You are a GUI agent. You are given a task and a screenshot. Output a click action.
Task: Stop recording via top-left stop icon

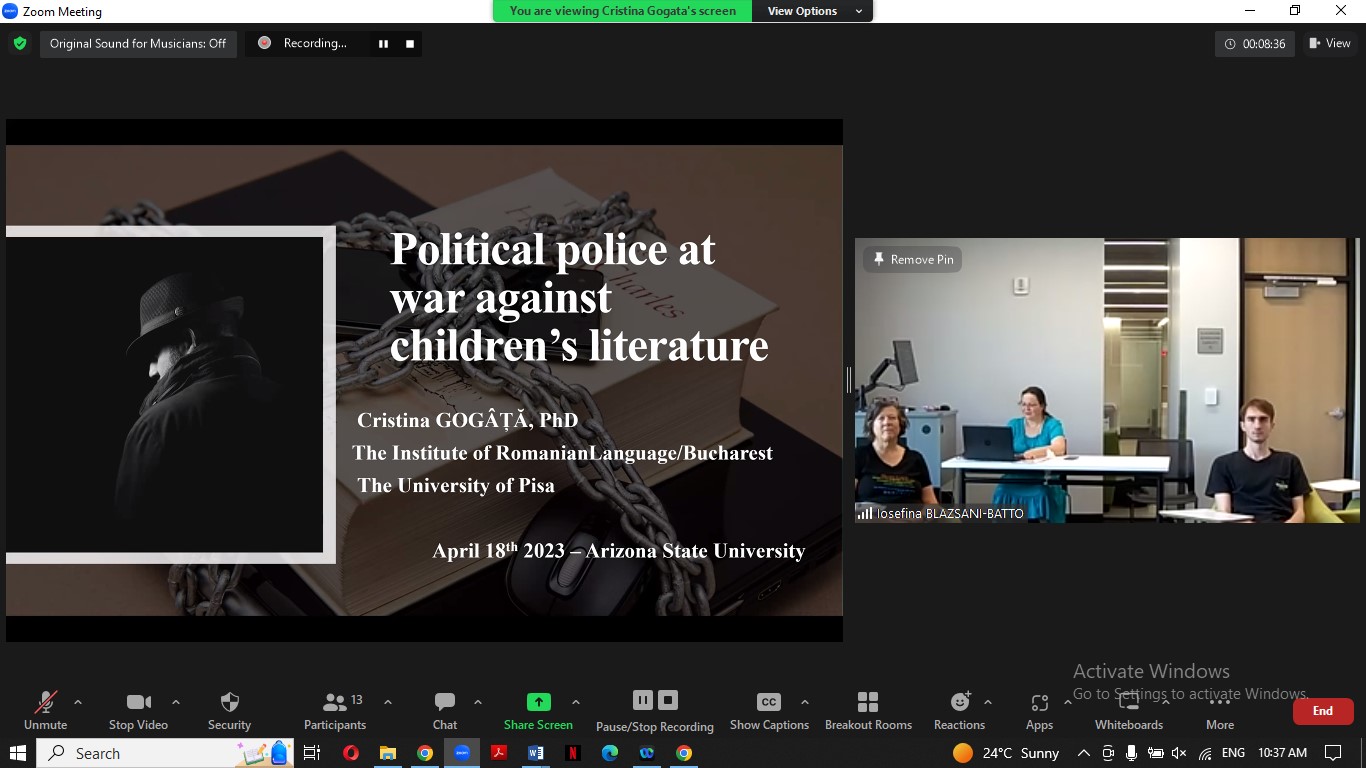click(409, 43)
